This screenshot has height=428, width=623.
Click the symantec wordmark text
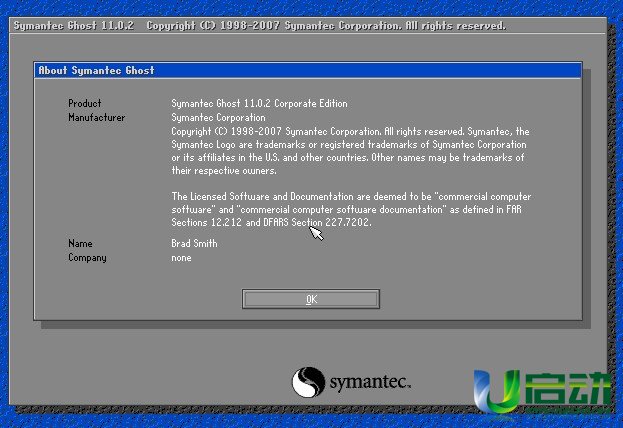(x=370, y=382)
